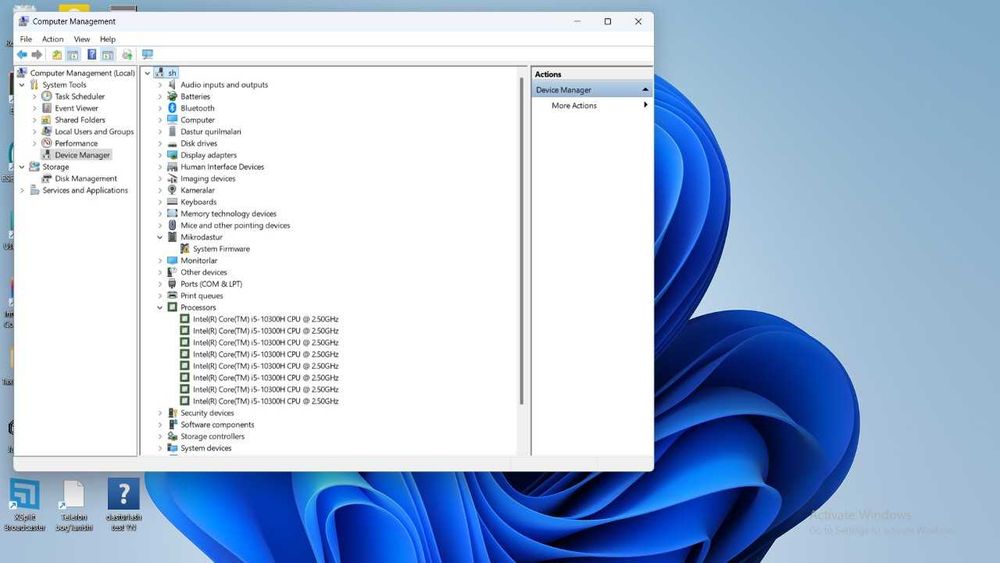Select Memory technology devices

click(228, 214)
